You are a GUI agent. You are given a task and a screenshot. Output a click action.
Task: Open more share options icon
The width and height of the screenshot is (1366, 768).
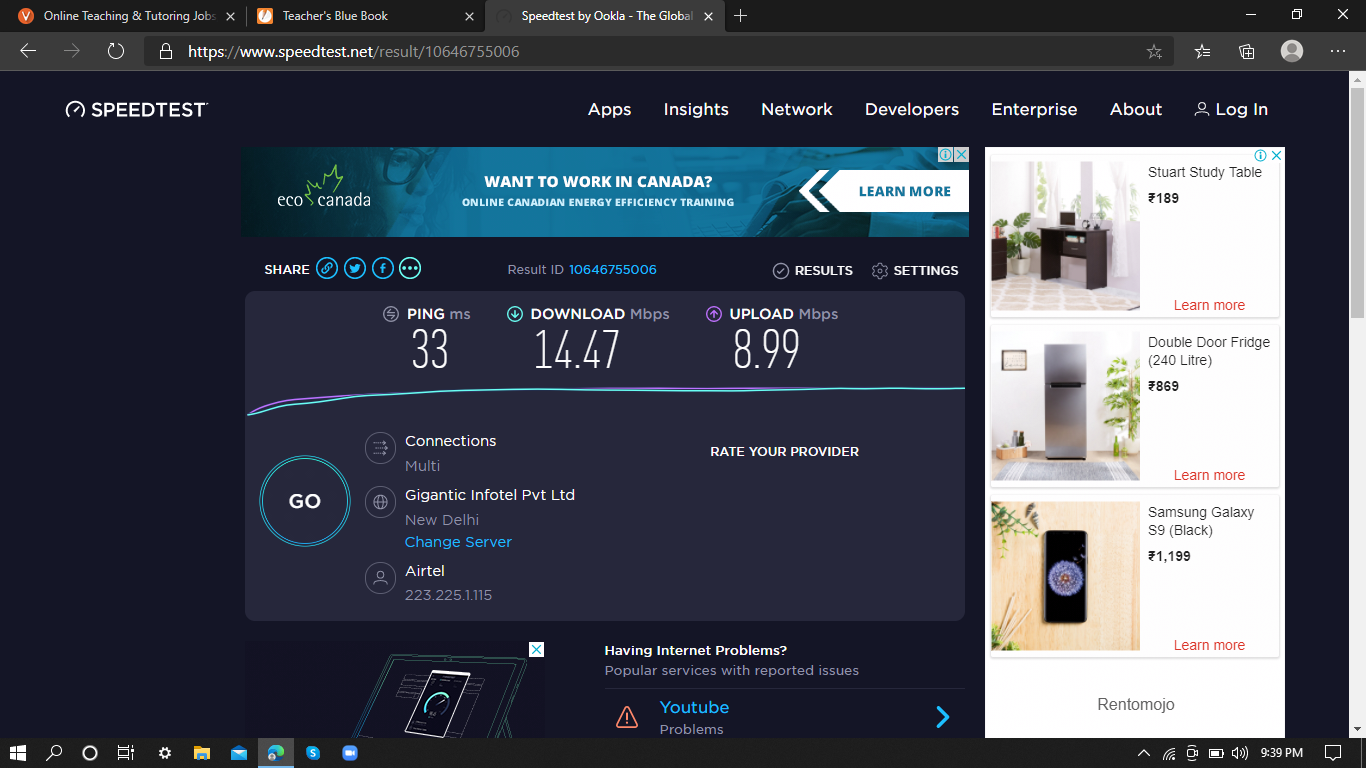click(x=410, y=268)
